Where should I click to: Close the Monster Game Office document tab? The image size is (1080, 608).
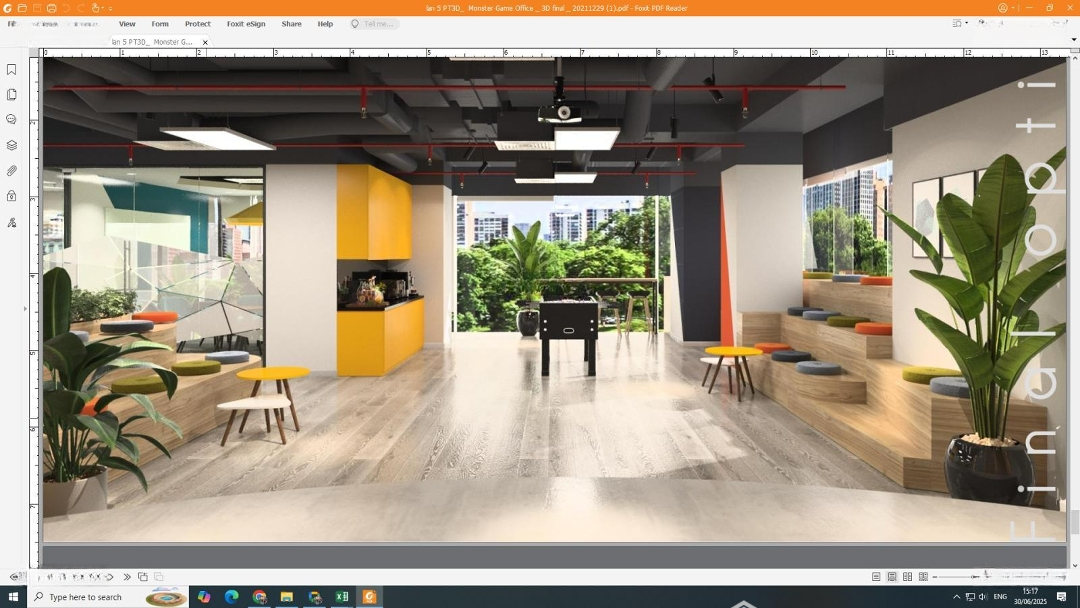[205, 43]
